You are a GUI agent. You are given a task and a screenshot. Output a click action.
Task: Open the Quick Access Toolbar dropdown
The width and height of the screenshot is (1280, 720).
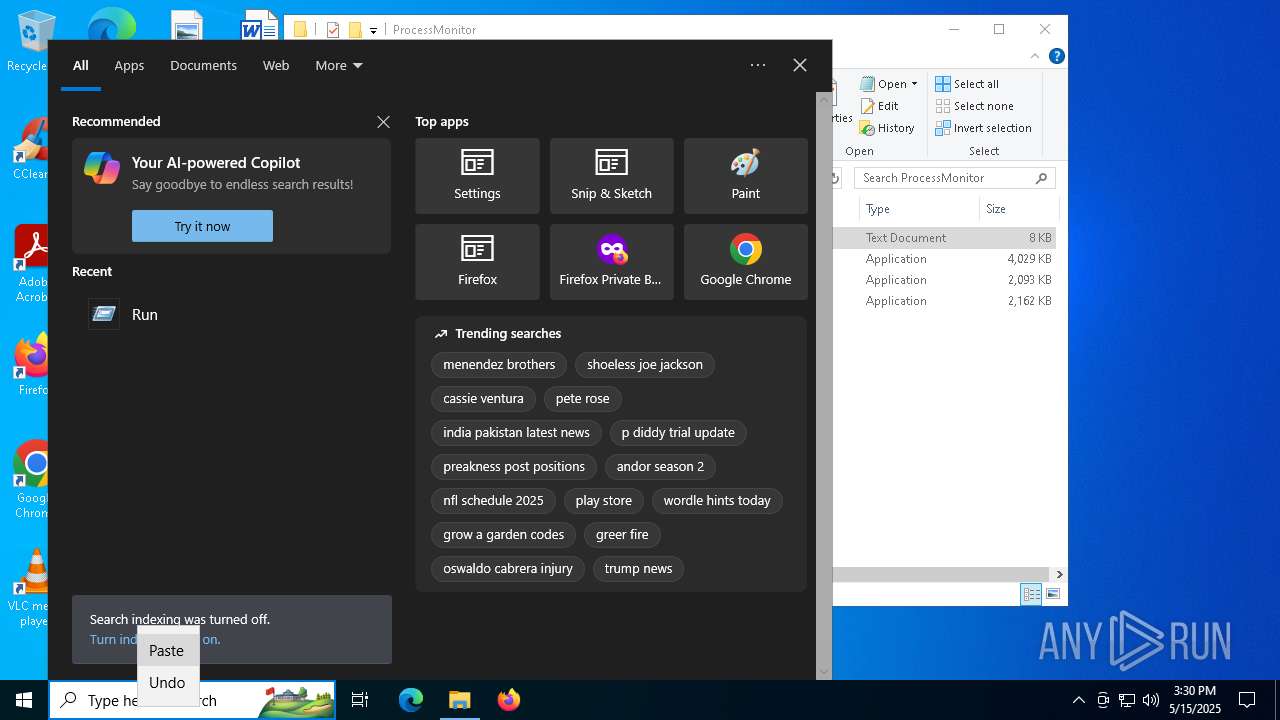[373, 30]
